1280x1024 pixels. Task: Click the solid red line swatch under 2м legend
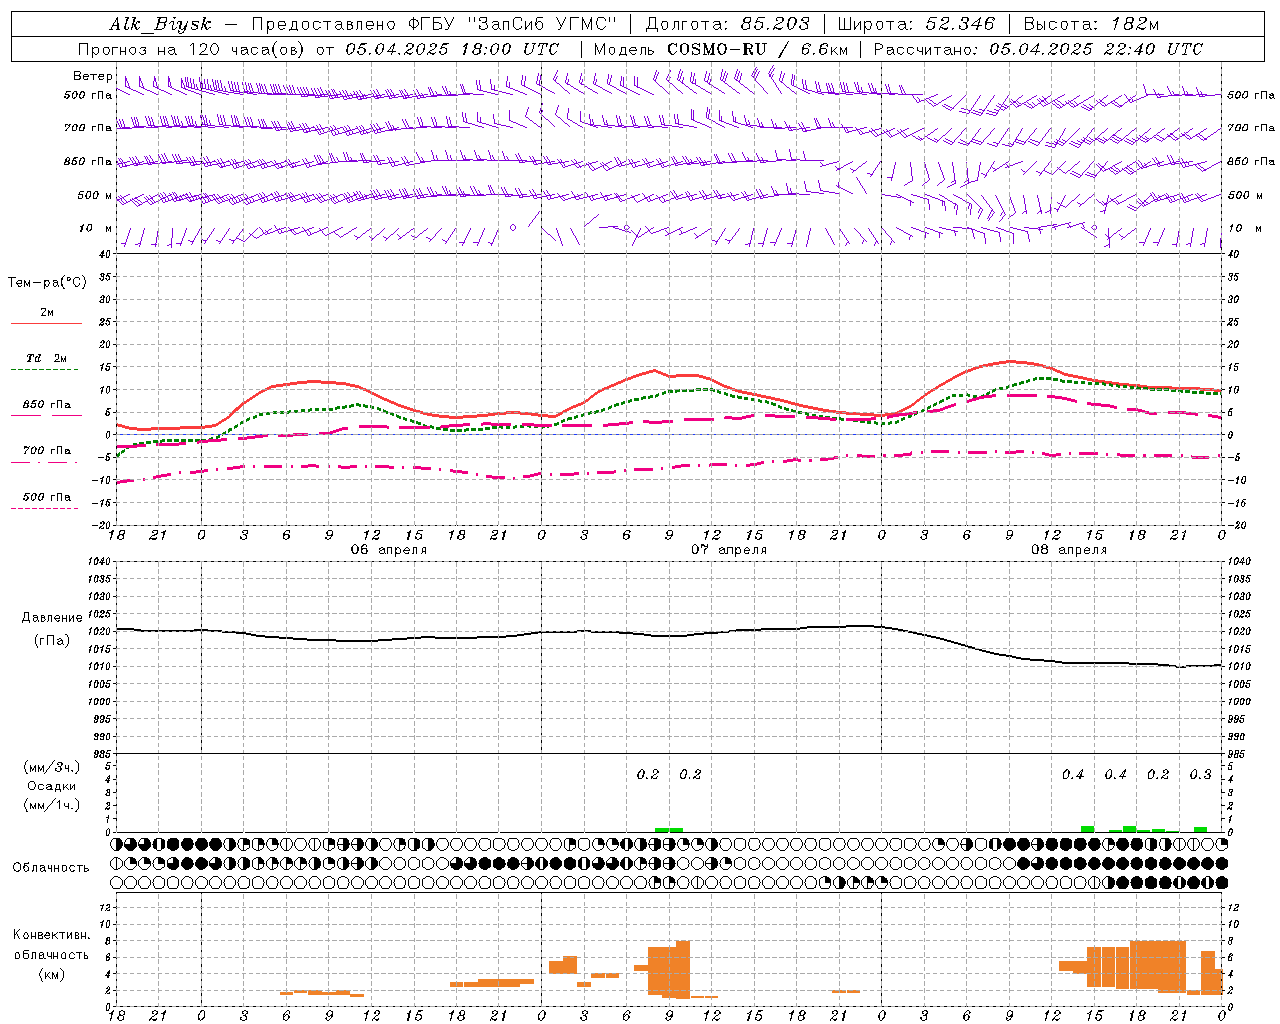click(47, 323)
